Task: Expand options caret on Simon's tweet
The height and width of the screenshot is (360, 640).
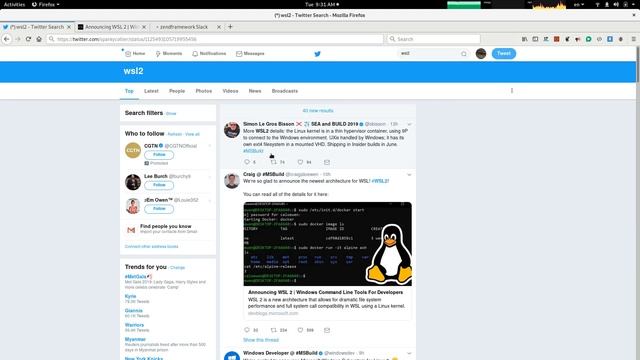Action: pyautogui.click(x=409, y=124)
